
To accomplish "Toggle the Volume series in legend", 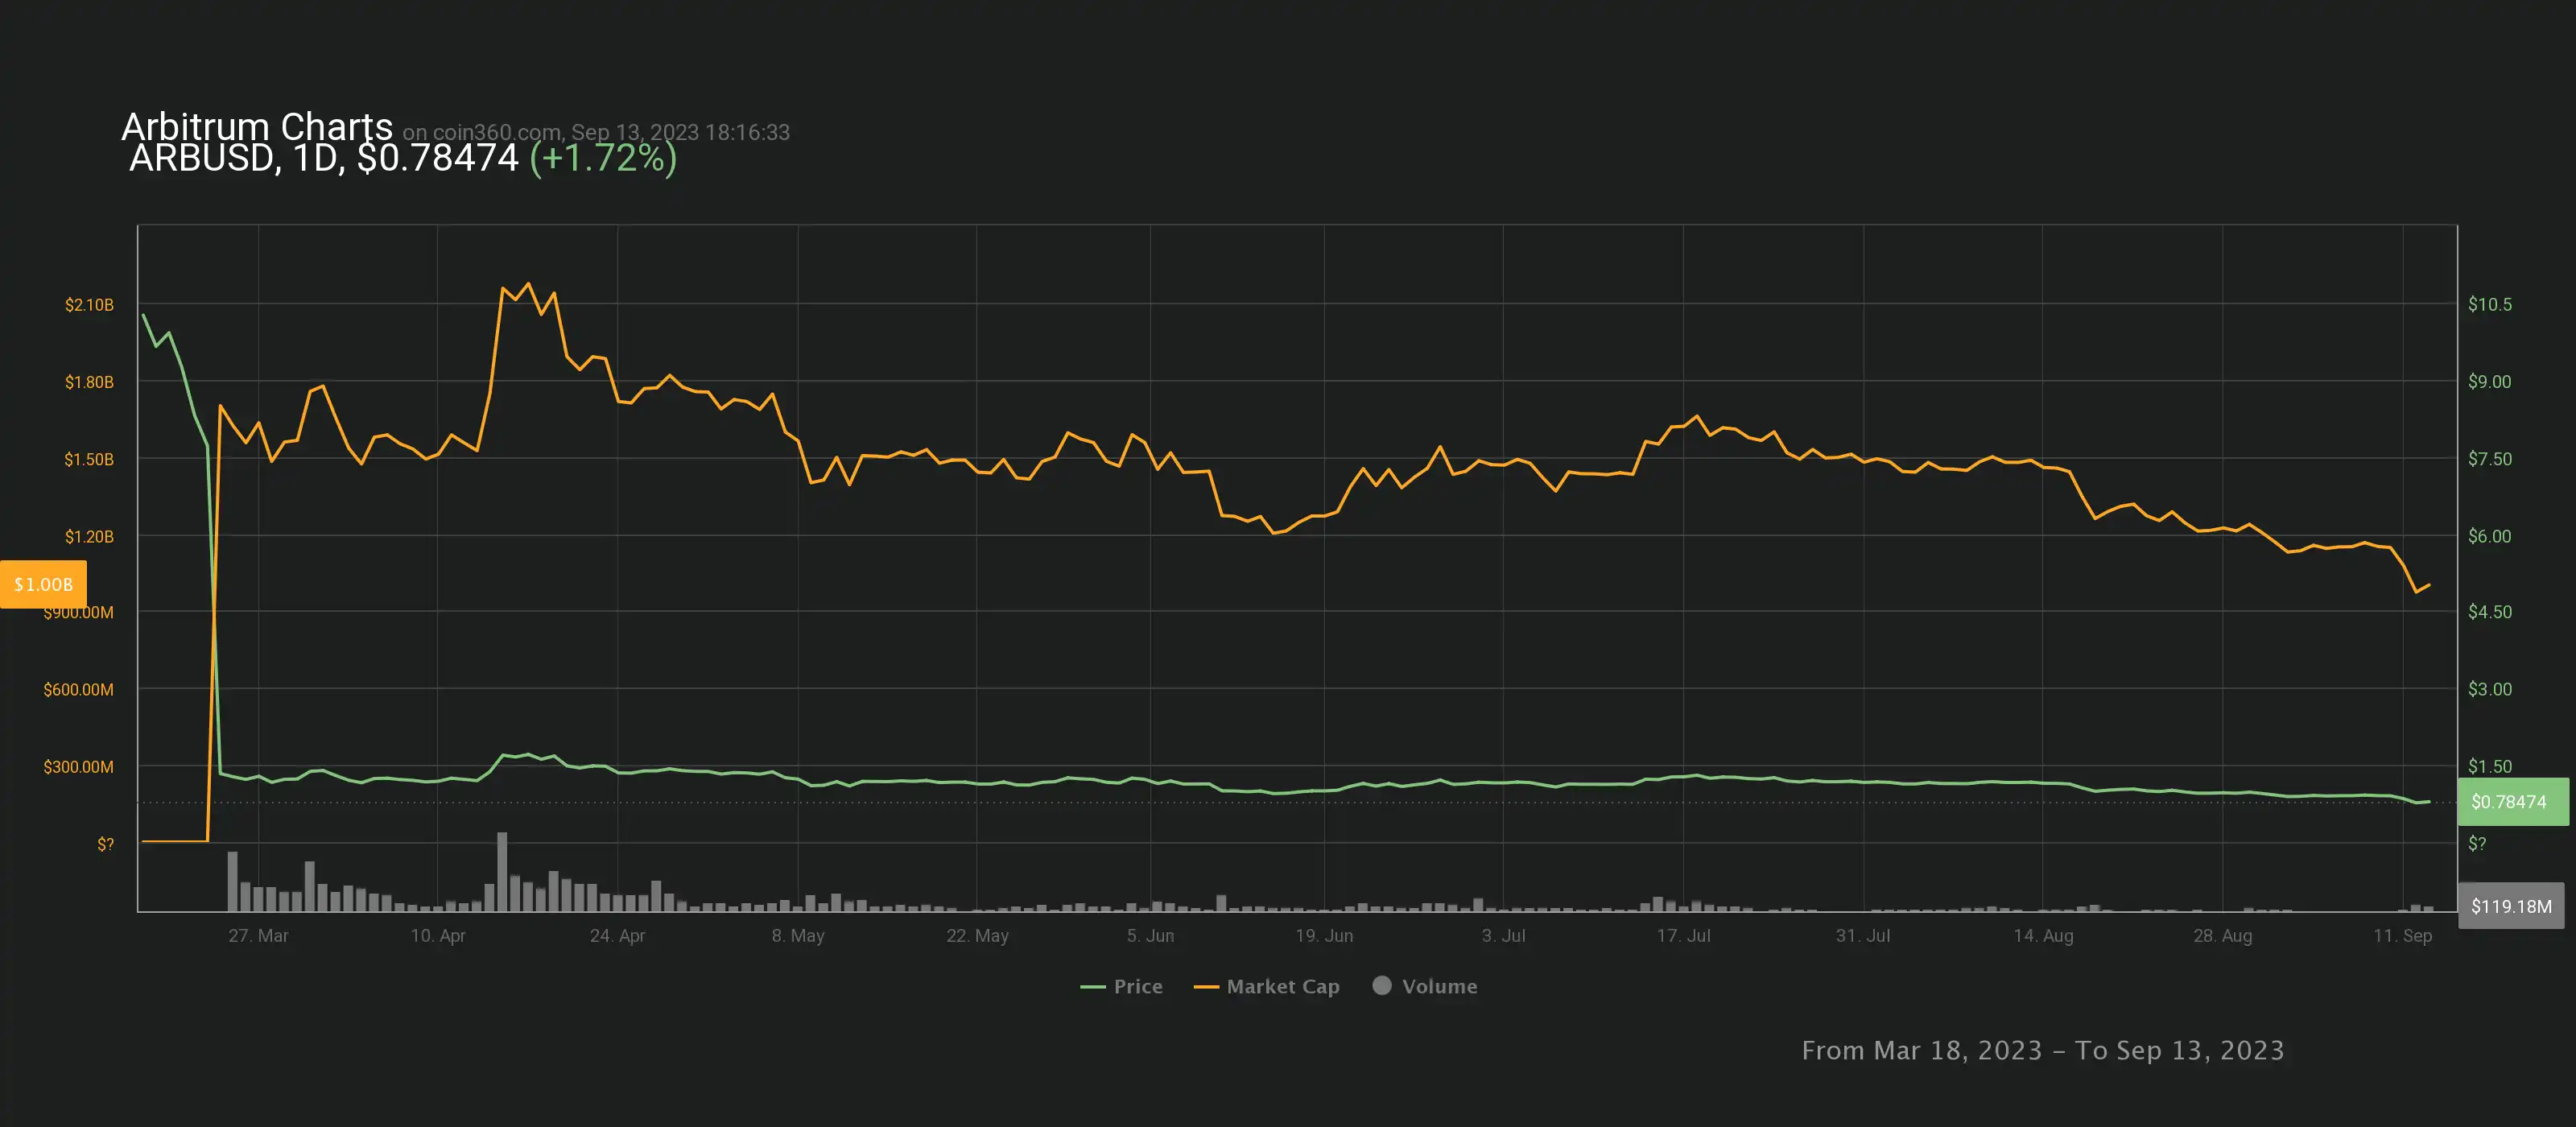I will [x=1425, y=986].
